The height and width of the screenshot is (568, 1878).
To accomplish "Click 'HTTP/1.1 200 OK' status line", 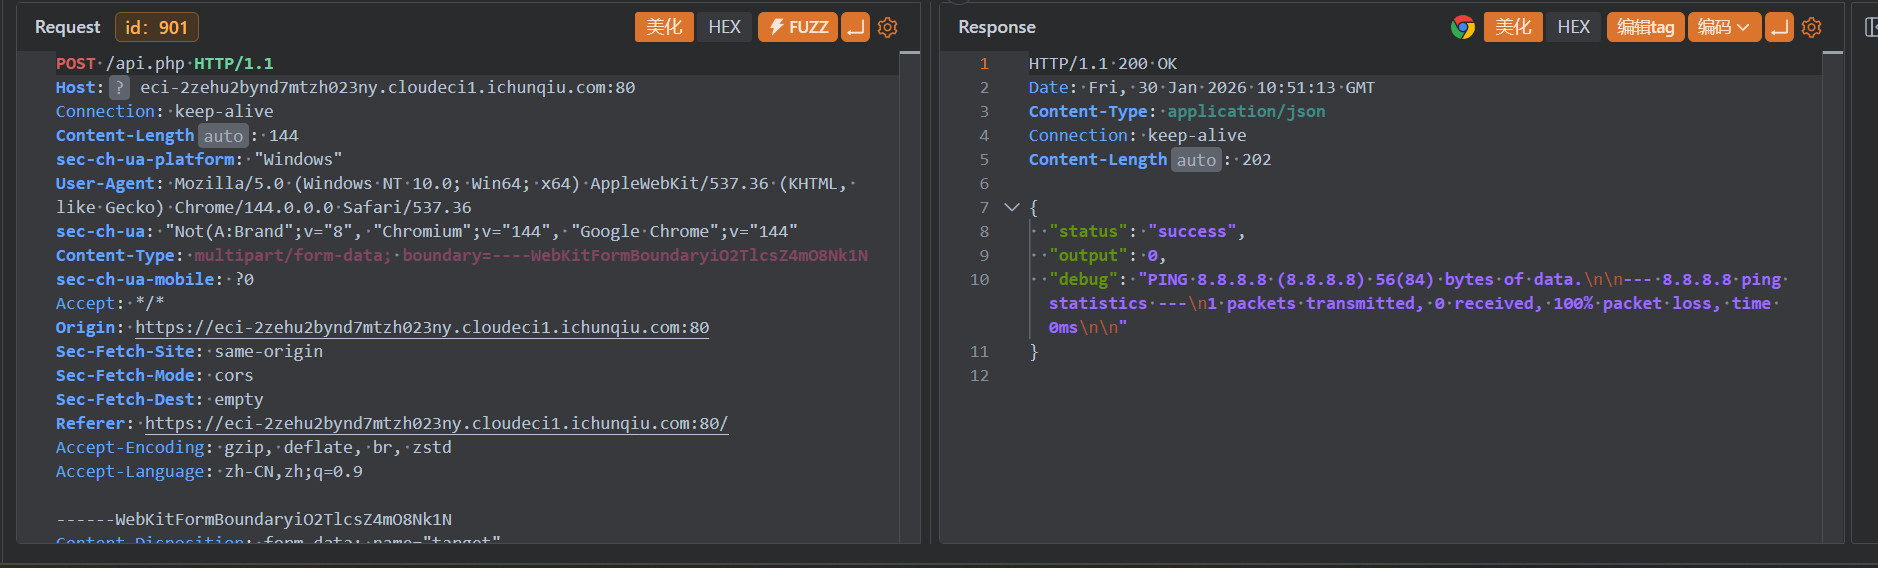I will click(1103, 64).
